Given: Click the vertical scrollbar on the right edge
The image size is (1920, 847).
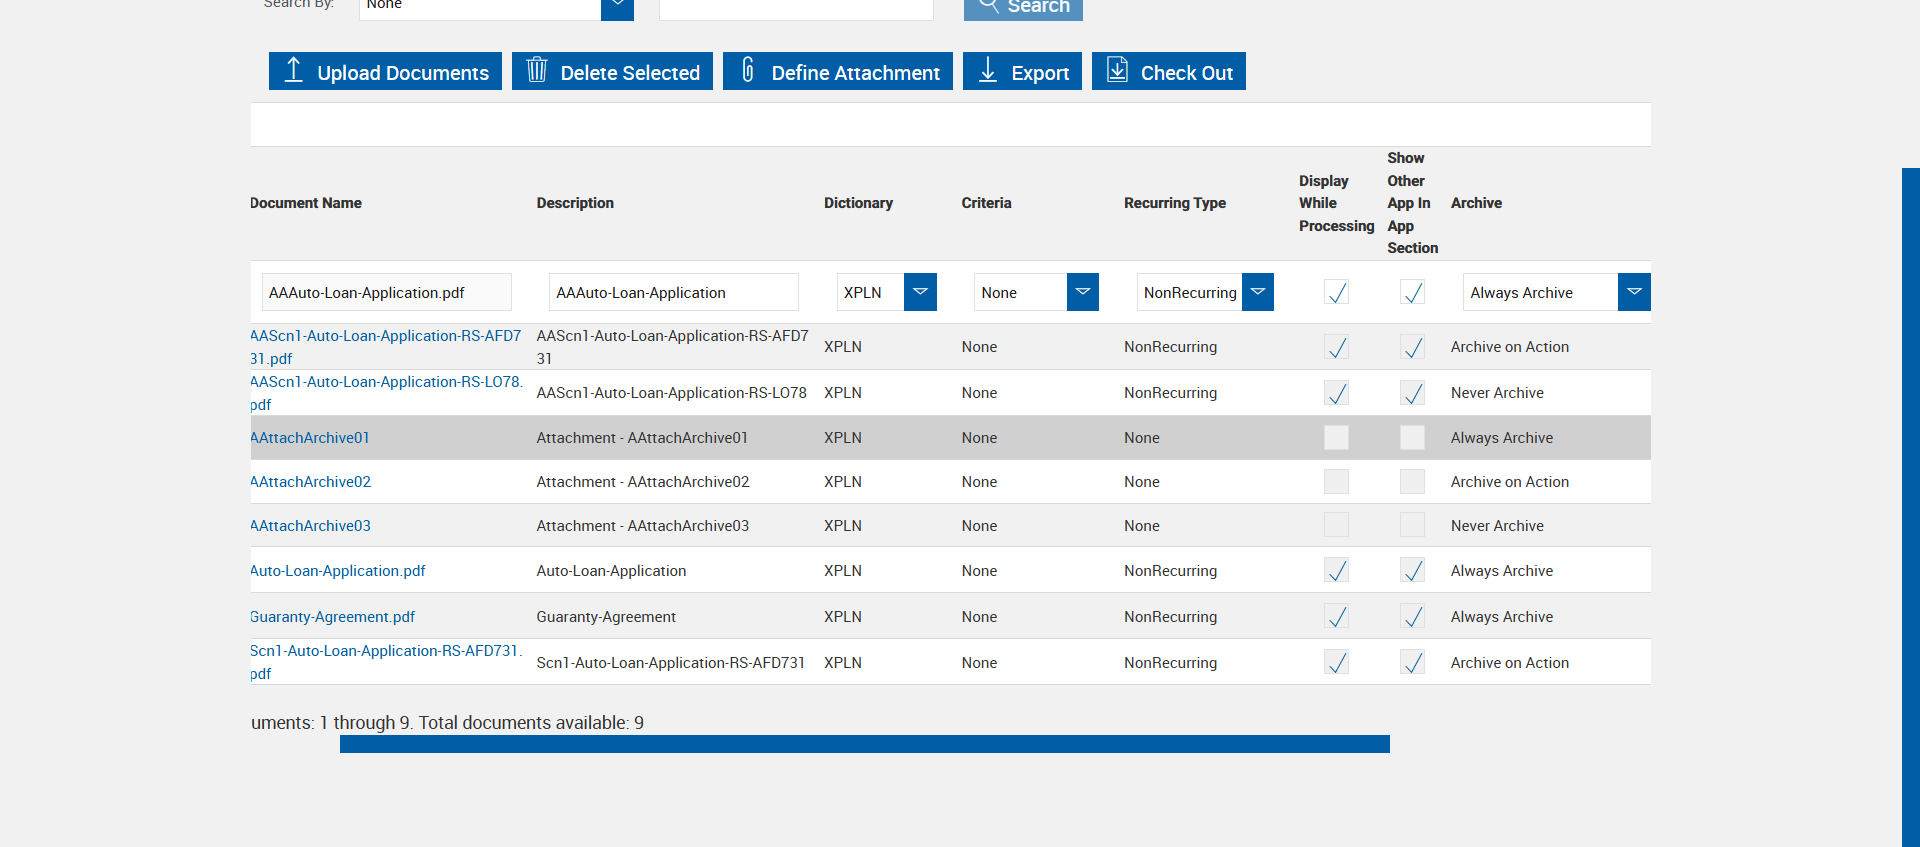Looking at the screenshot, I should tap(1911, 507).
